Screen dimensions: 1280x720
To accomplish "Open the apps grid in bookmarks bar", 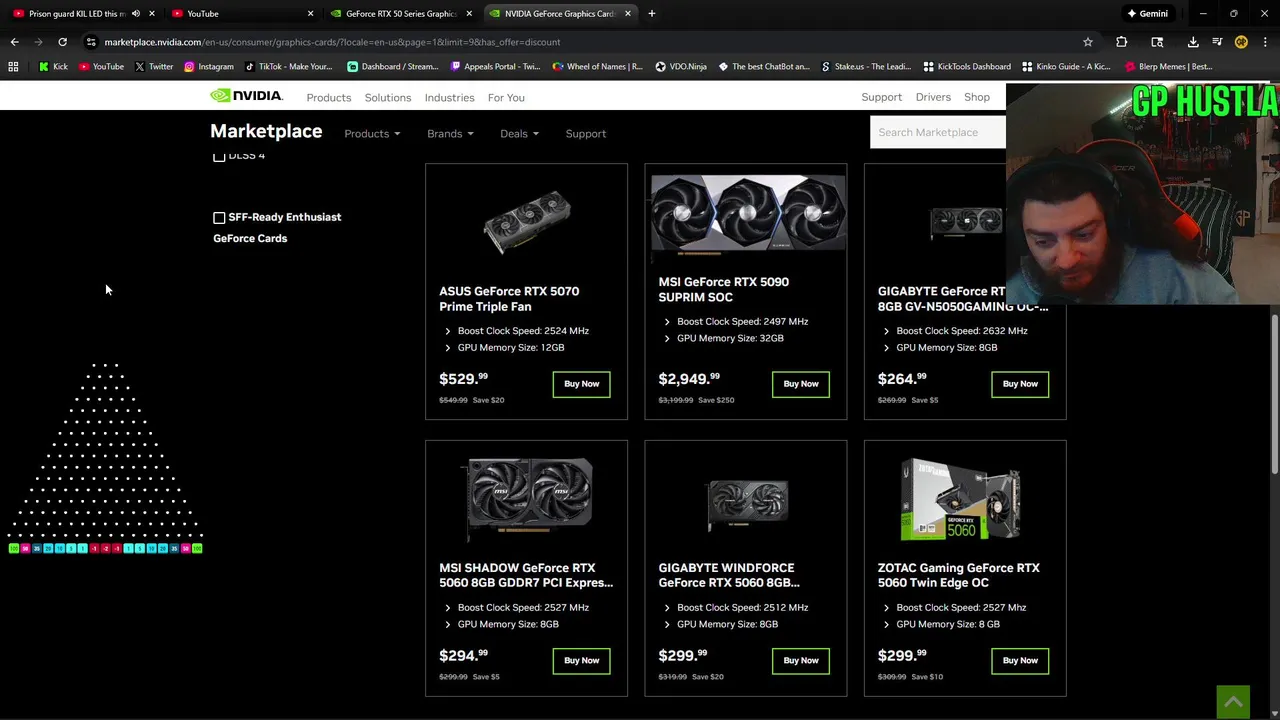I will 13,67.
